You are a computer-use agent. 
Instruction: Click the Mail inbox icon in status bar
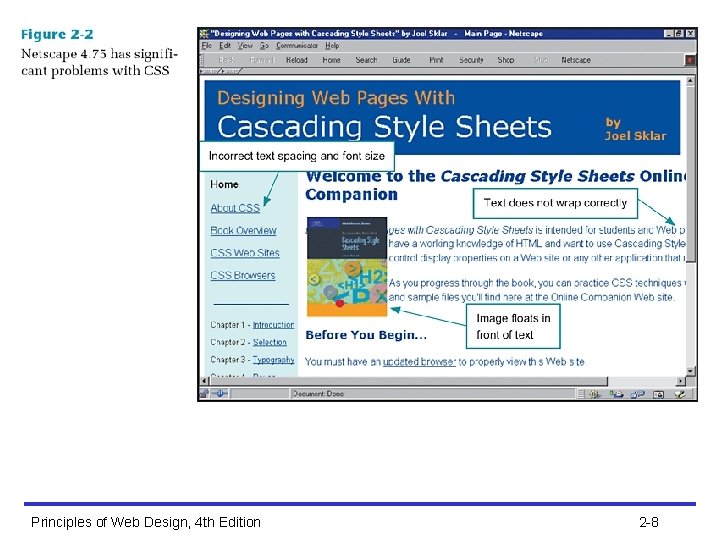(616, 394)
